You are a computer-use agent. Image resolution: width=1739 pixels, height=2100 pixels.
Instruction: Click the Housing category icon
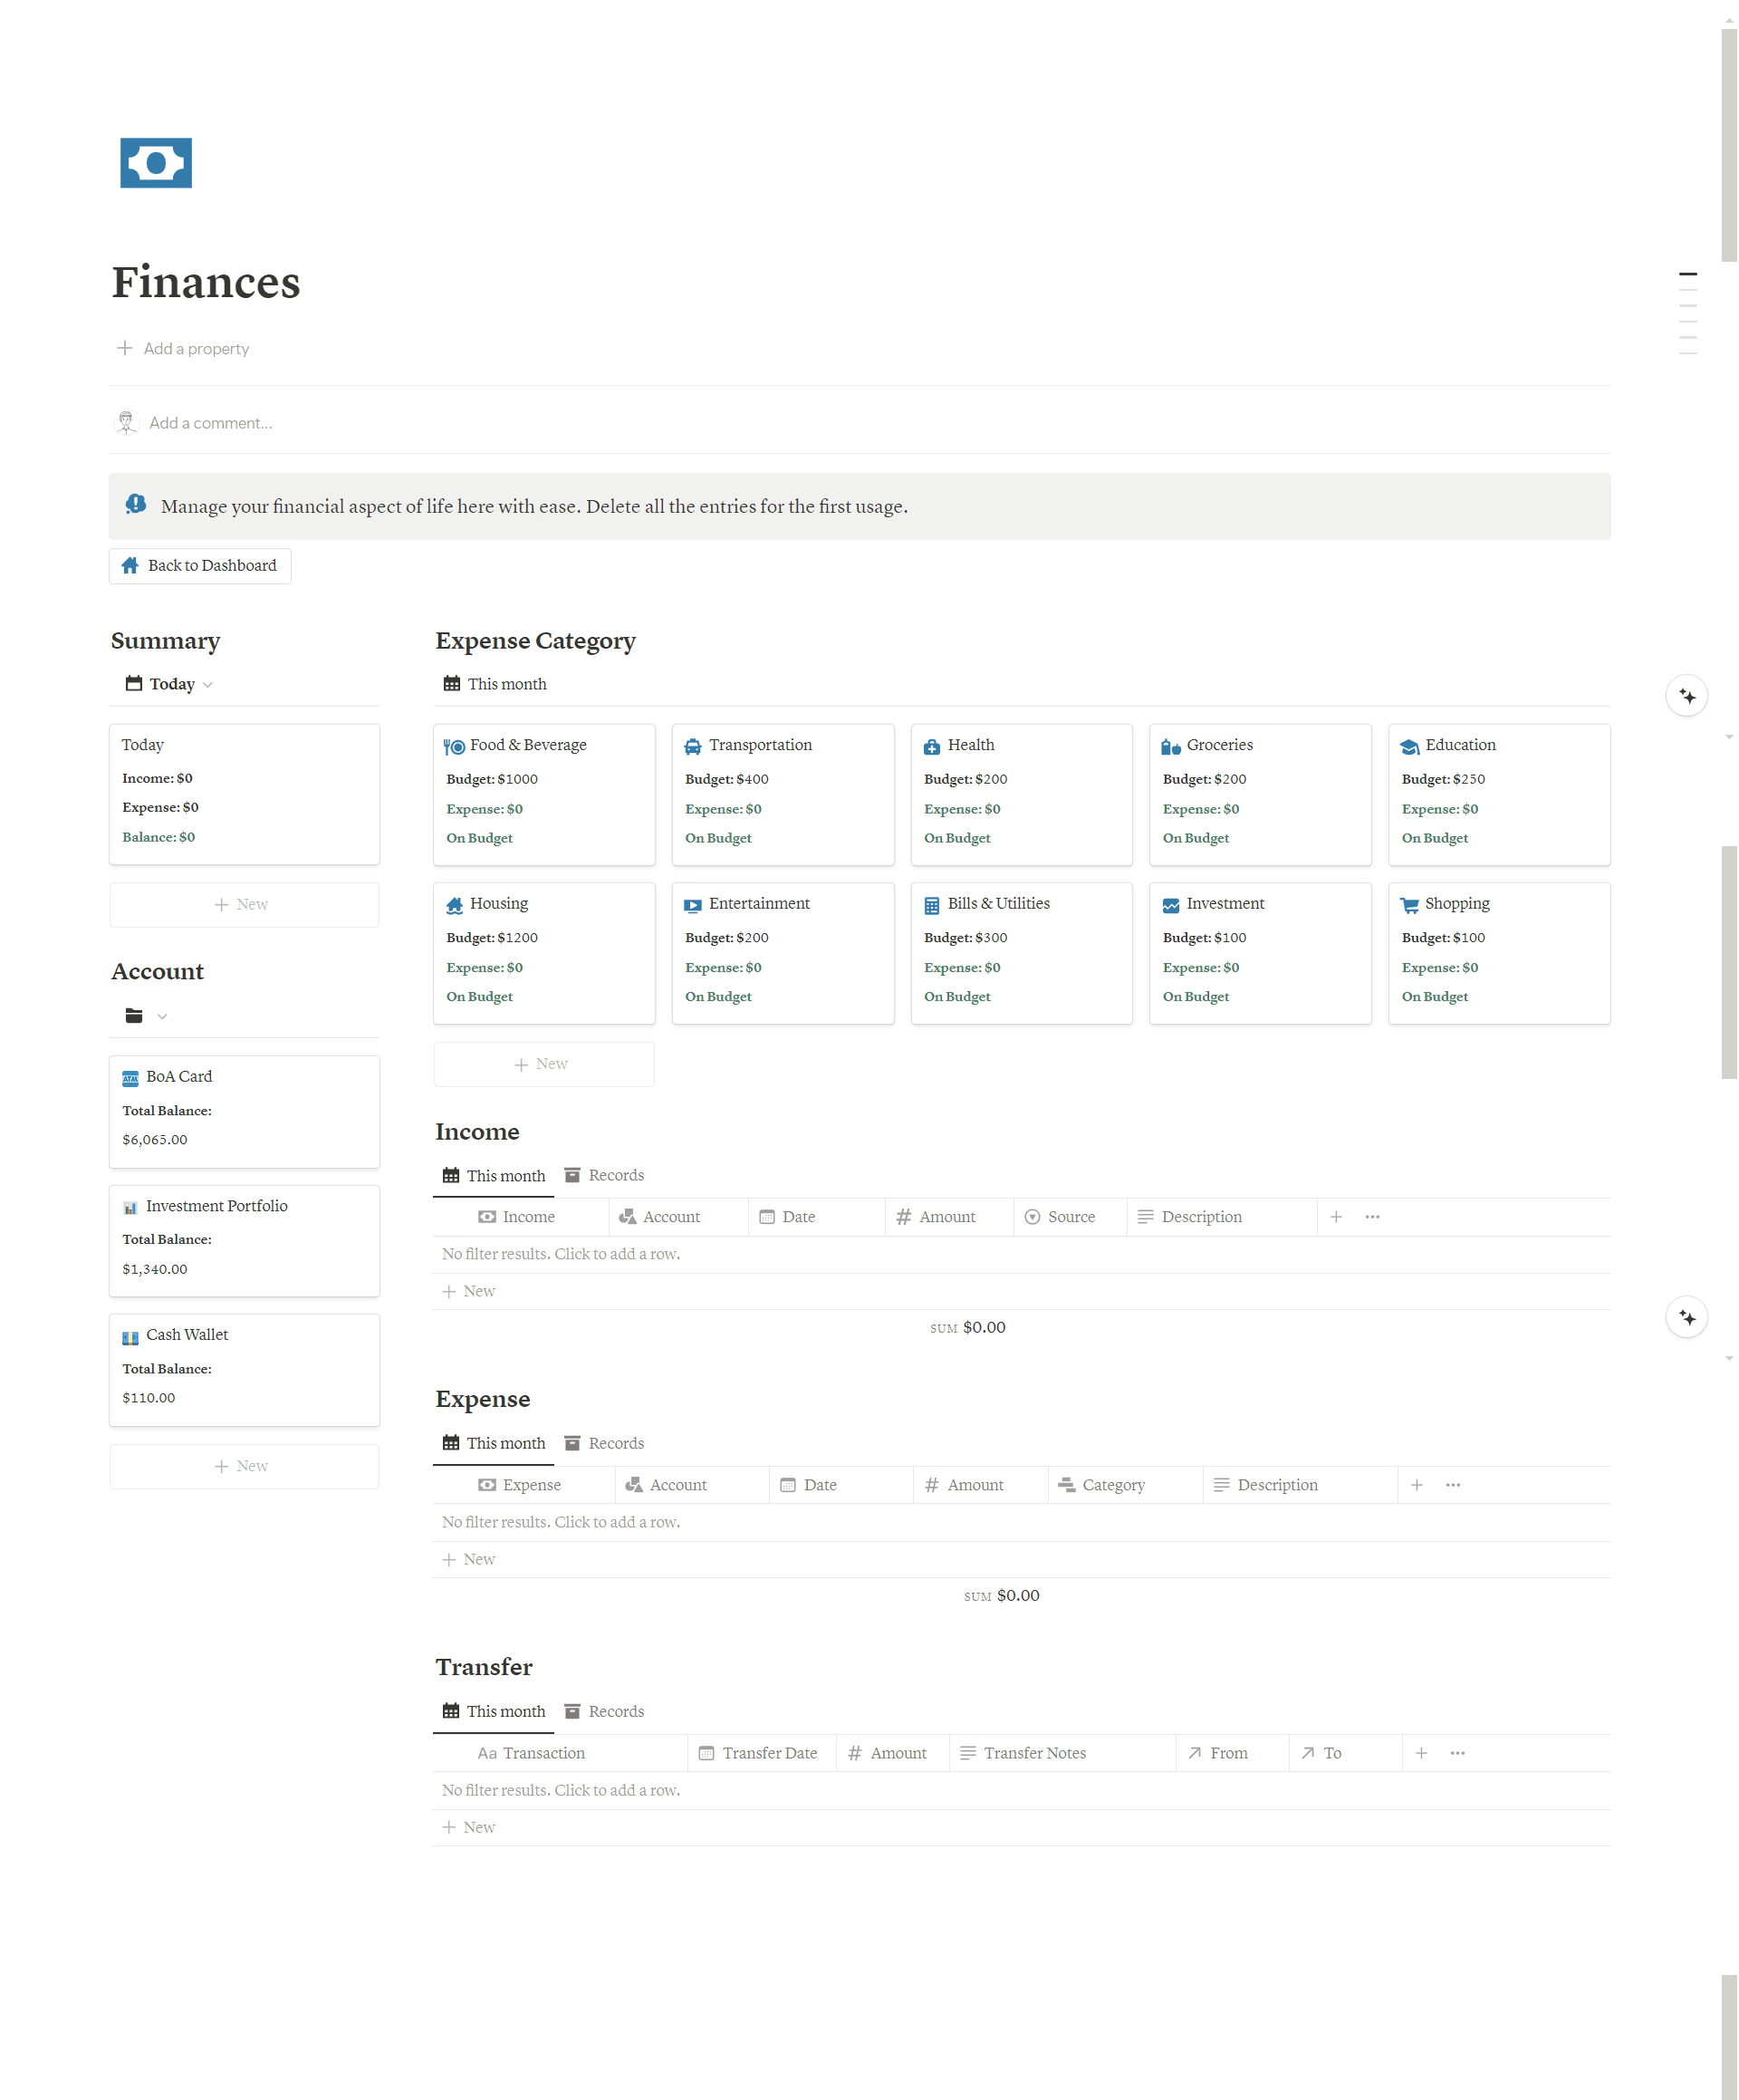(454, 905)
